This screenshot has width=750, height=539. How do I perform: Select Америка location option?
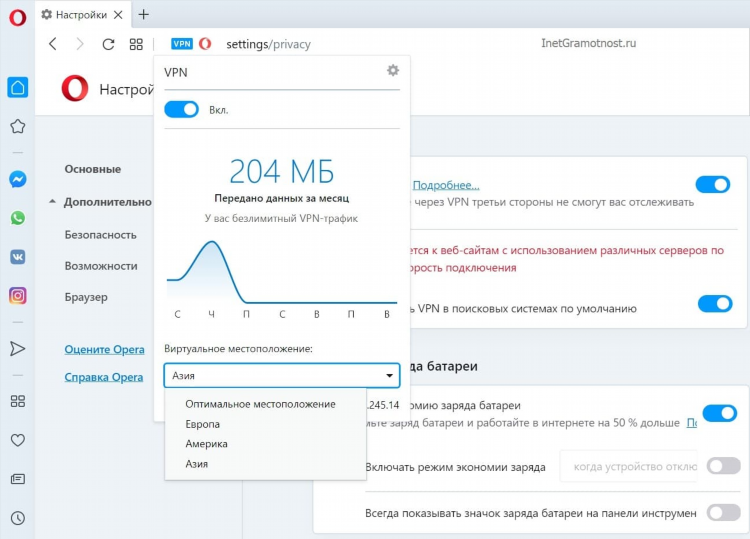(265, 444)
